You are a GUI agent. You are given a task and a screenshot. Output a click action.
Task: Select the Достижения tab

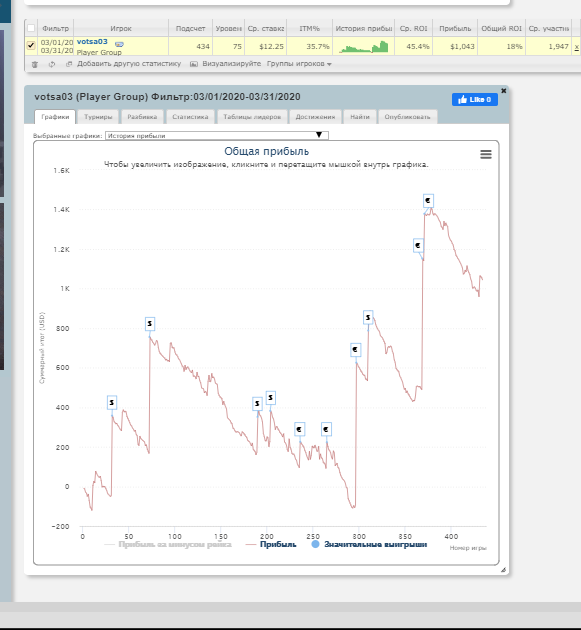point(315,117)
